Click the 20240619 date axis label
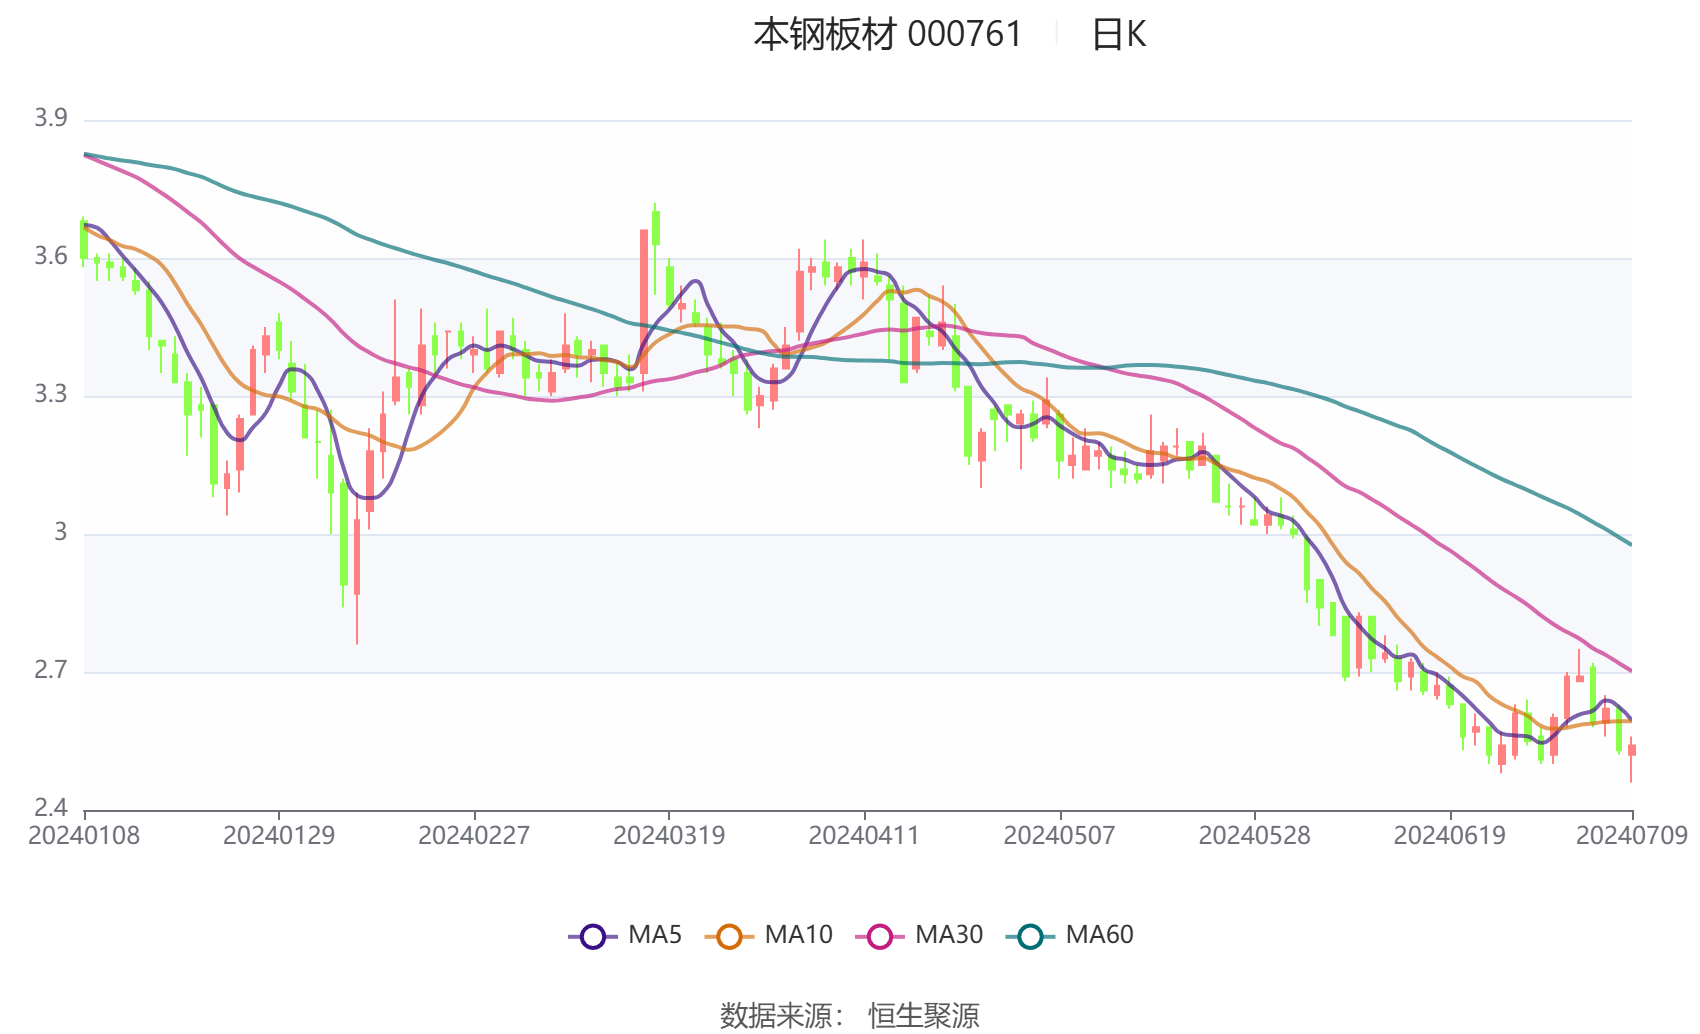Image resolution: width=1700 pixels, height=1034 pixels. pos(1449,836)
